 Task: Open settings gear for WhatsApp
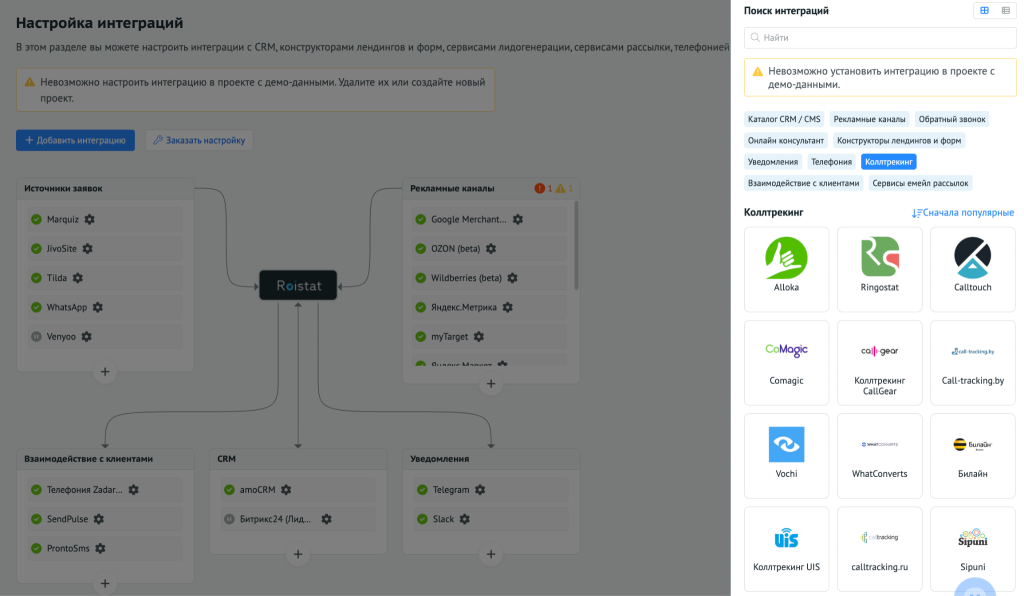click(x=97, y=307)
